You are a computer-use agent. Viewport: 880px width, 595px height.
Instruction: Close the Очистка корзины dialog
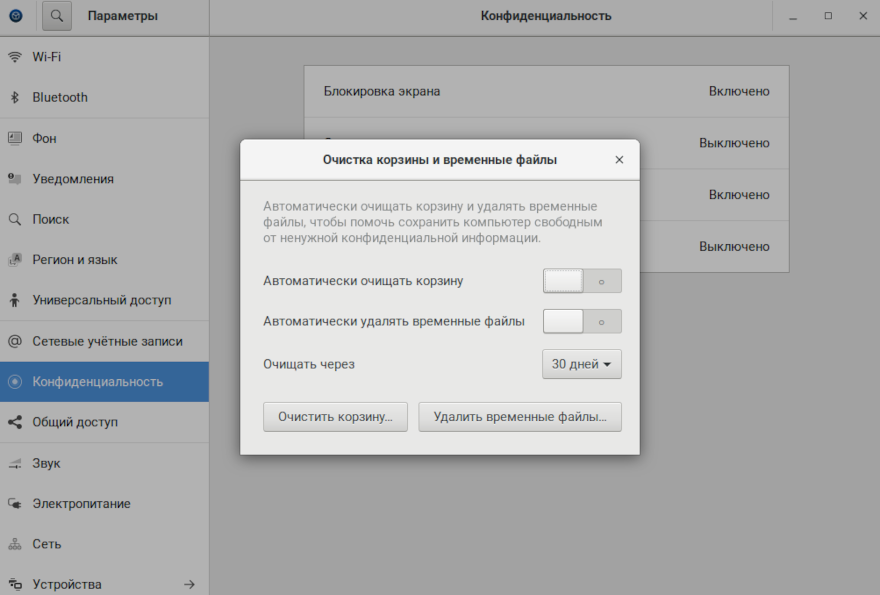(619, 160)
